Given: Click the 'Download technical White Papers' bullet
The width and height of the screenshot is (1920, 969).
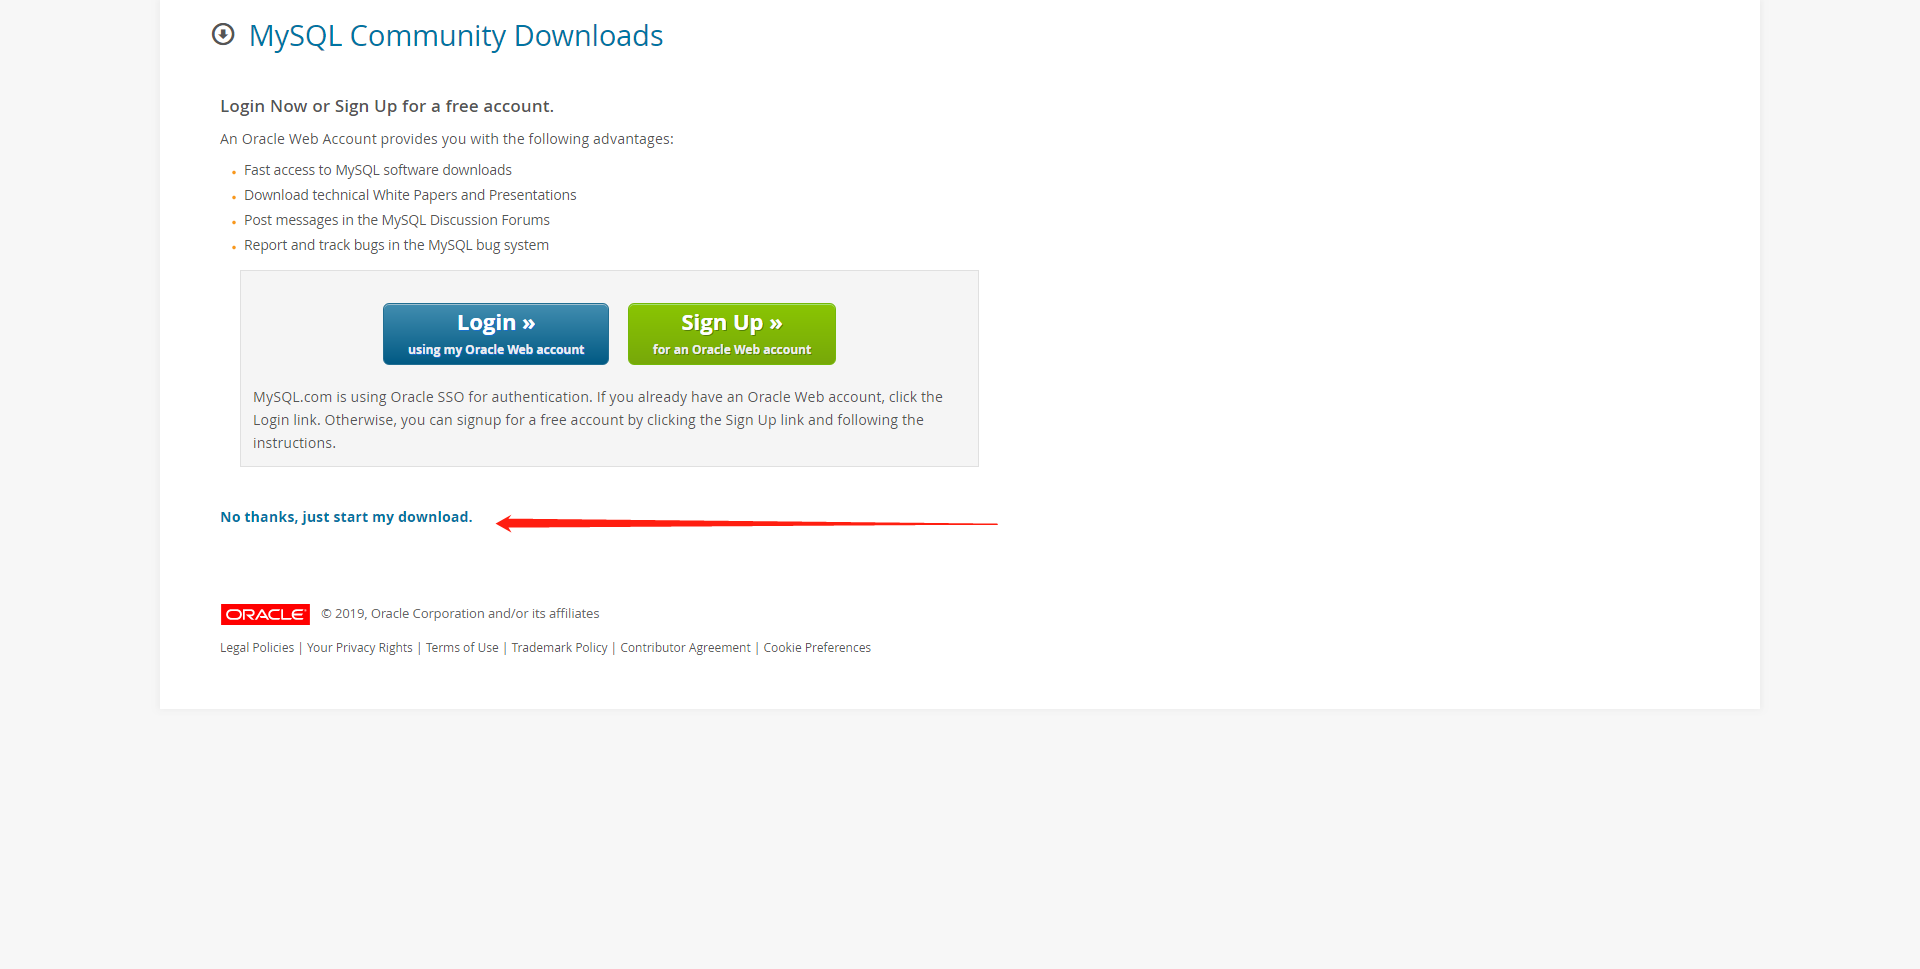Looking at the screenshot, I should 410,195.
